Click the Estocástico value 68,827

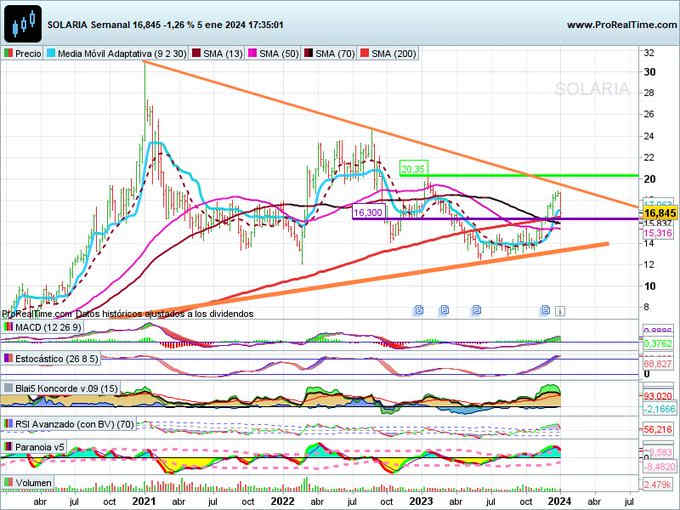657,364
